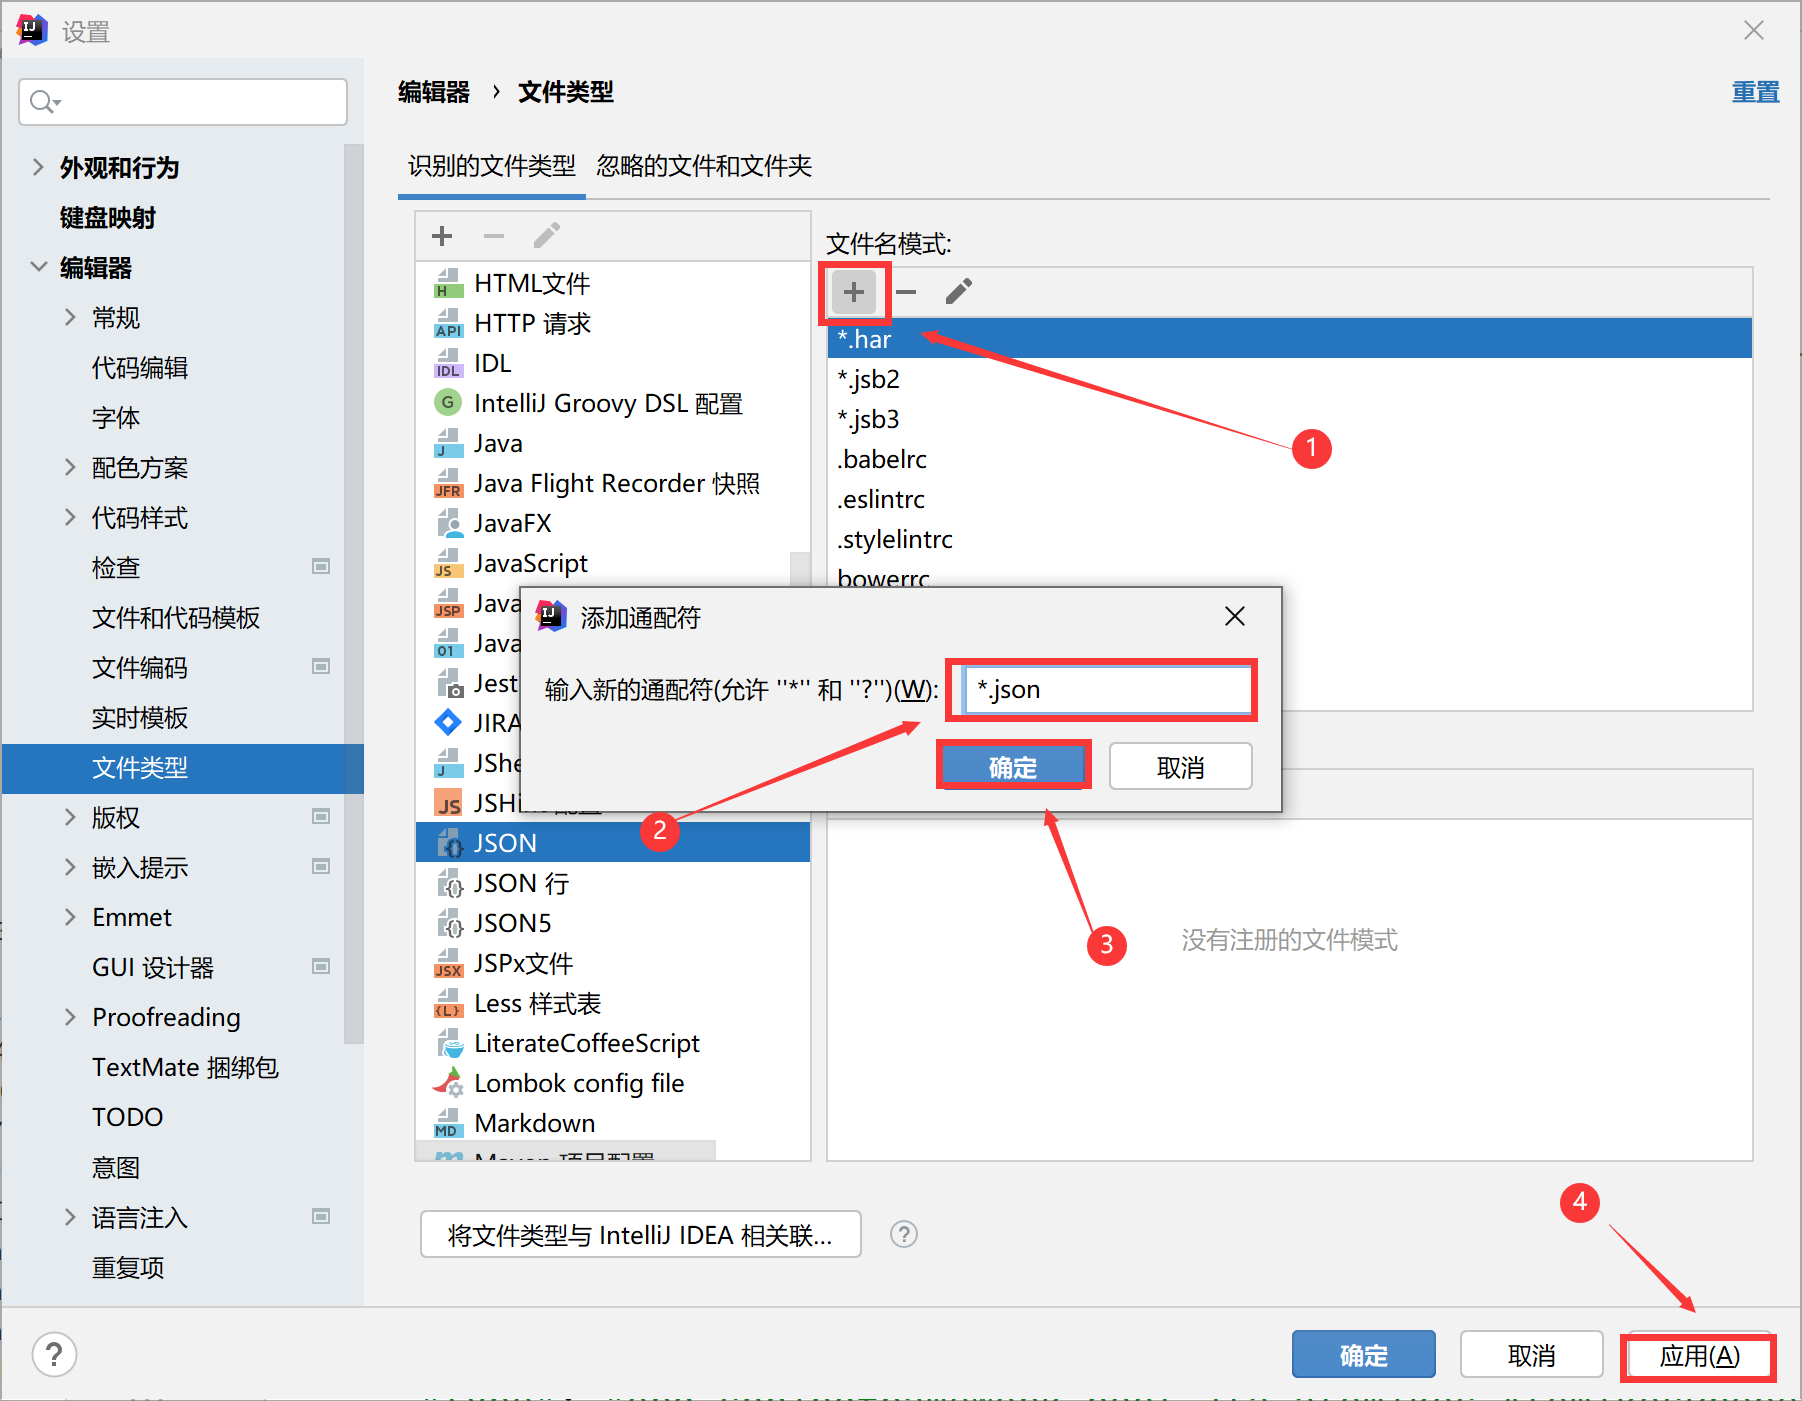Focus the settings search field

pyautogui.click(x=183, y=102)
